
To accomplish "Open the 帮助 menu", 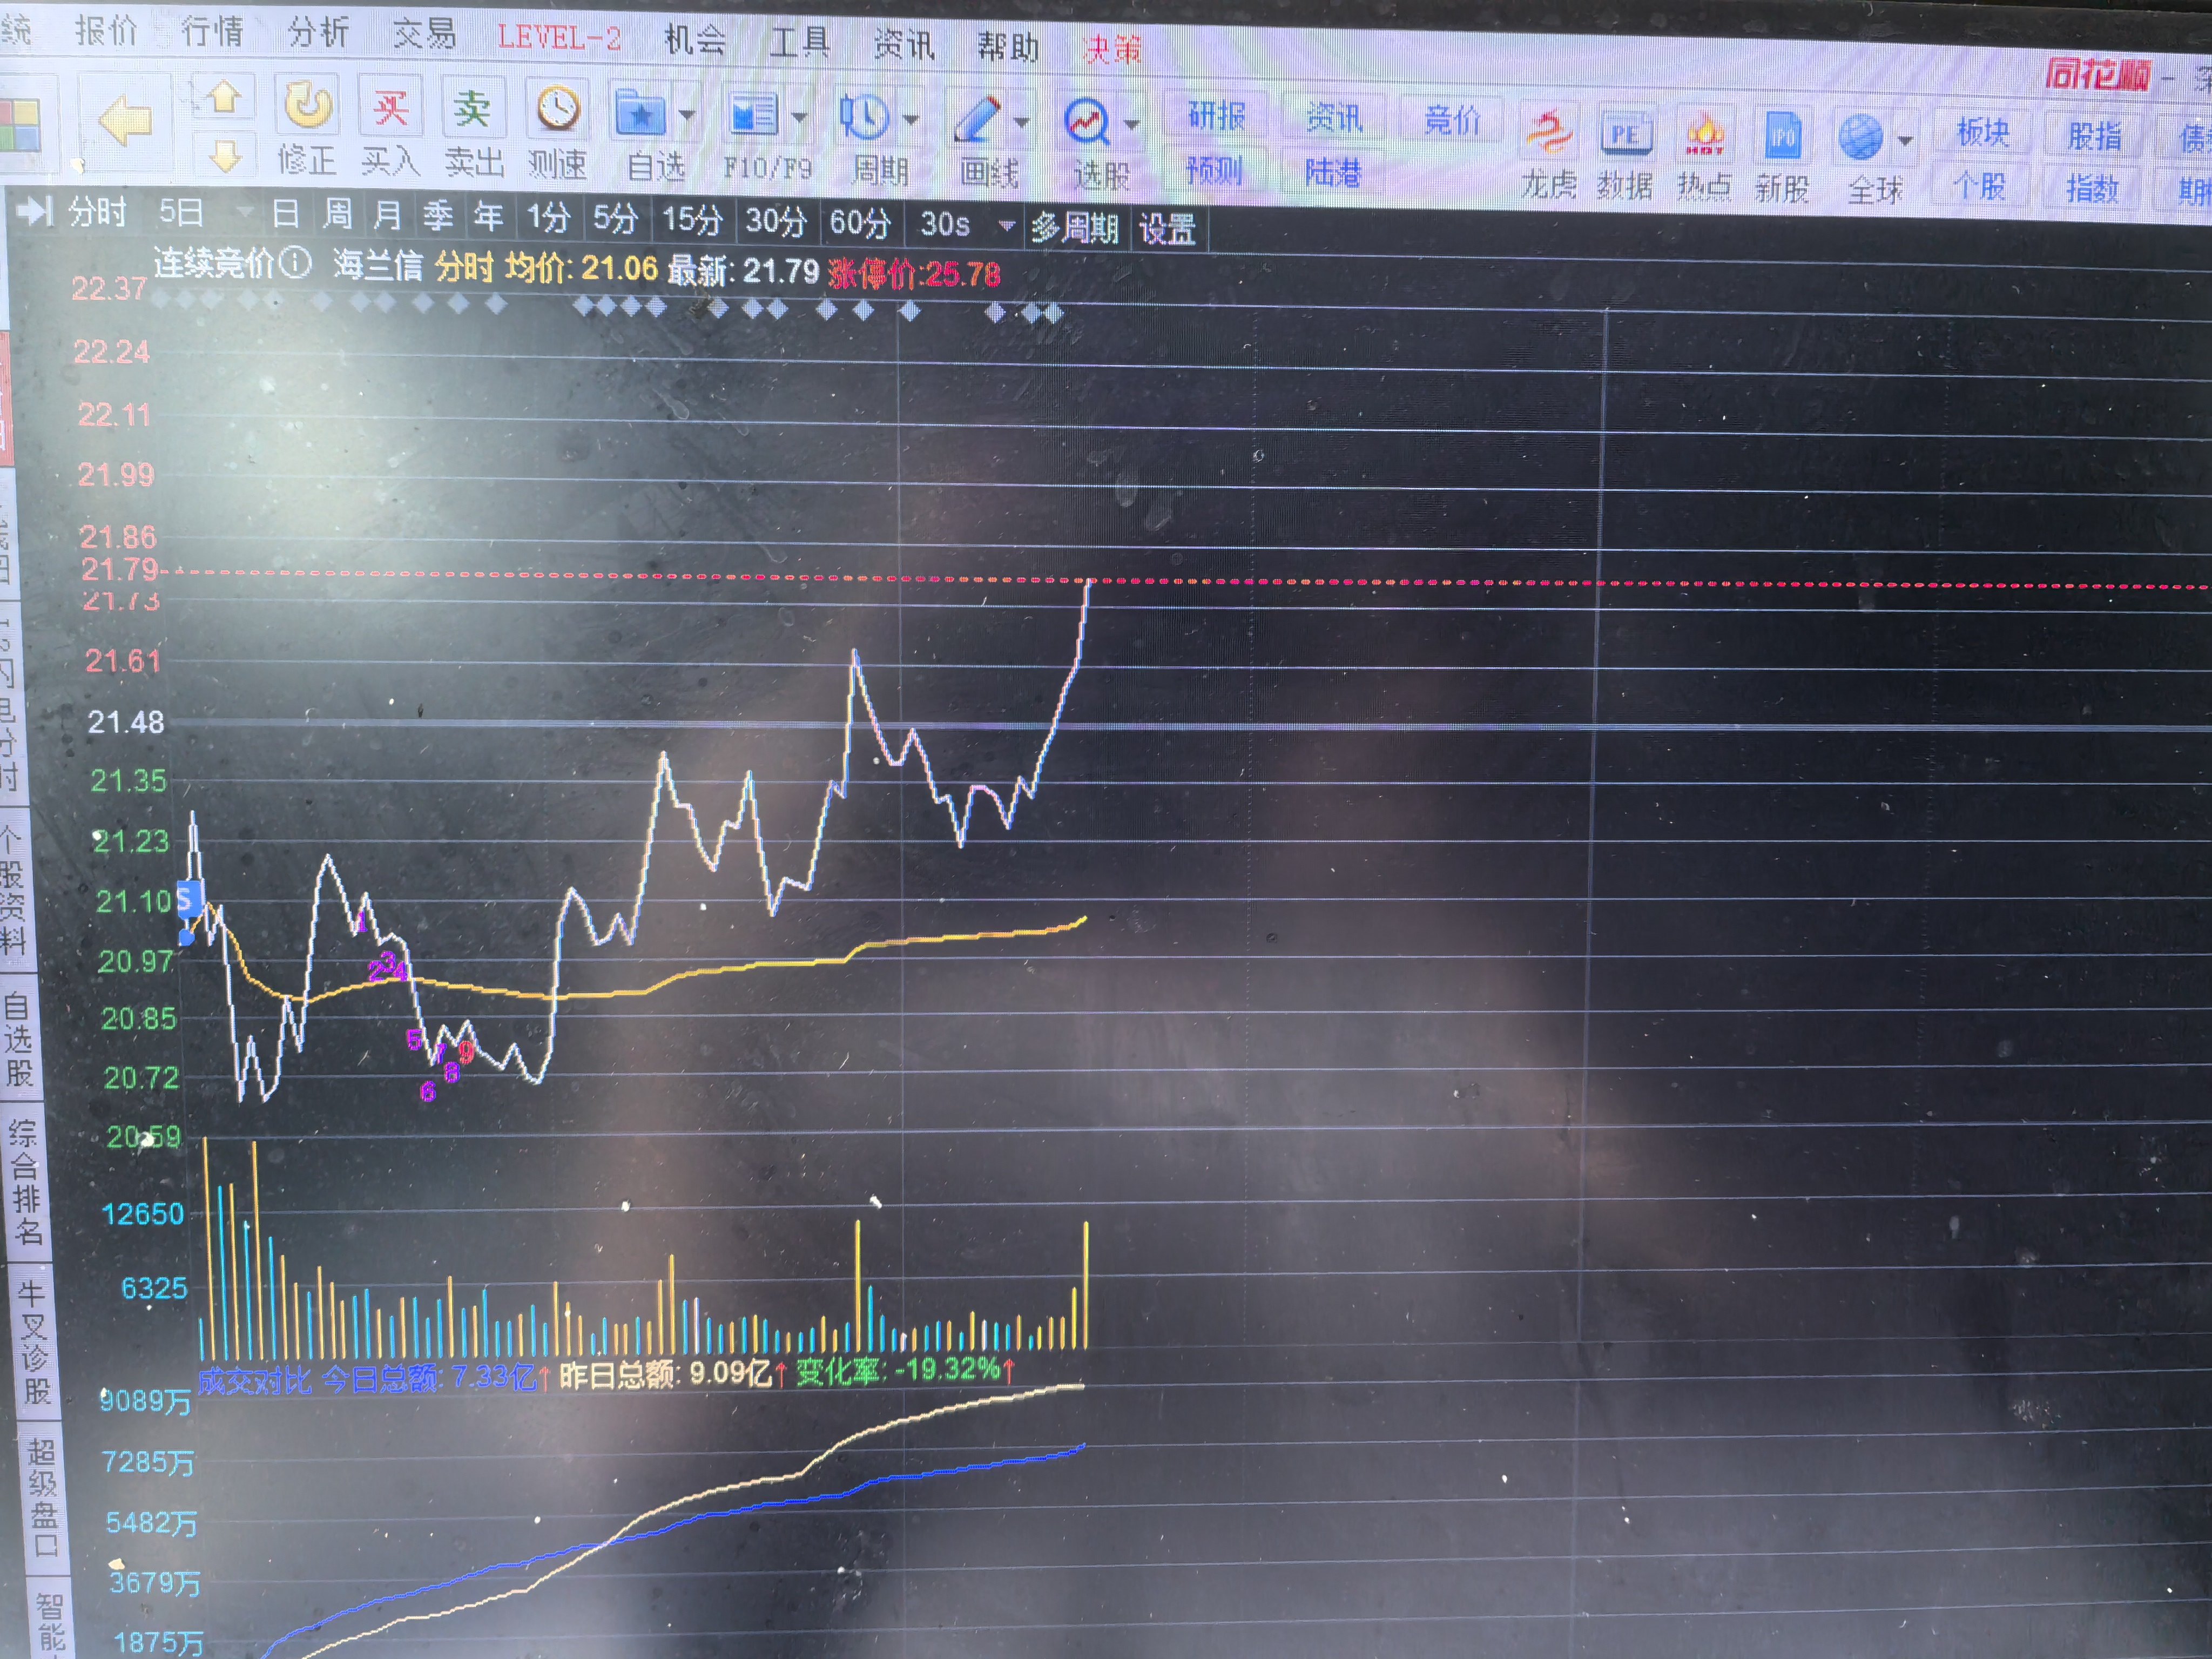I will [x=1008, y=46].
